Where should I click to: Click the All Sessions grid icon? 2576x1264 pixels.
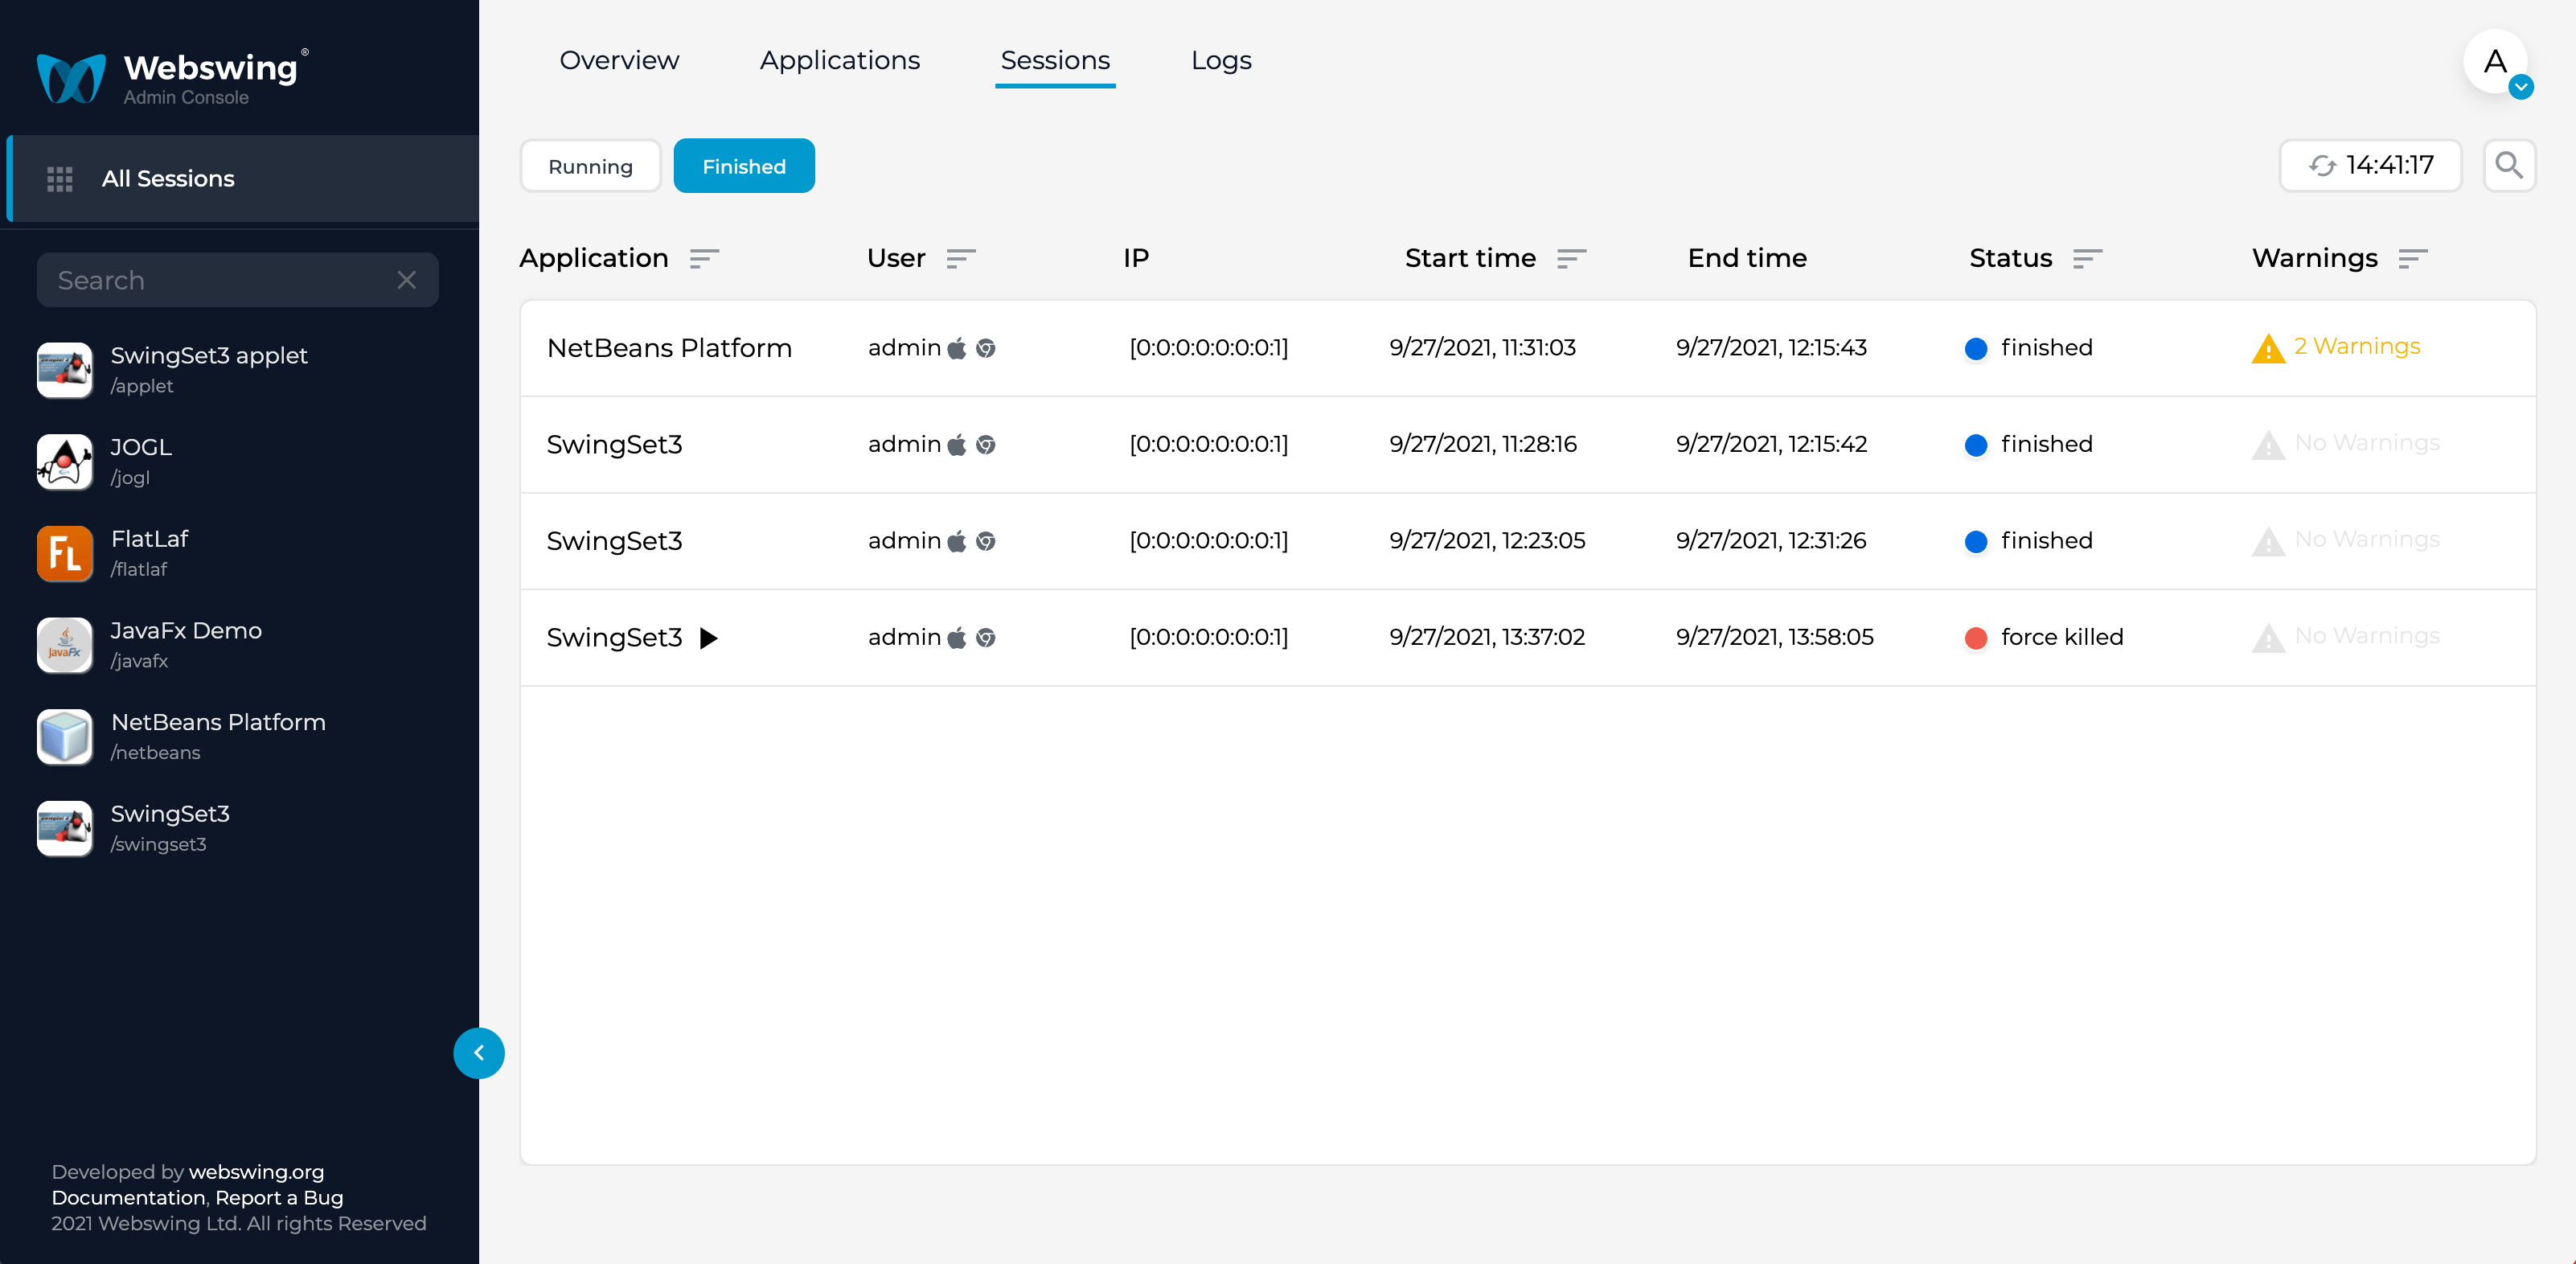coord(60,179)
